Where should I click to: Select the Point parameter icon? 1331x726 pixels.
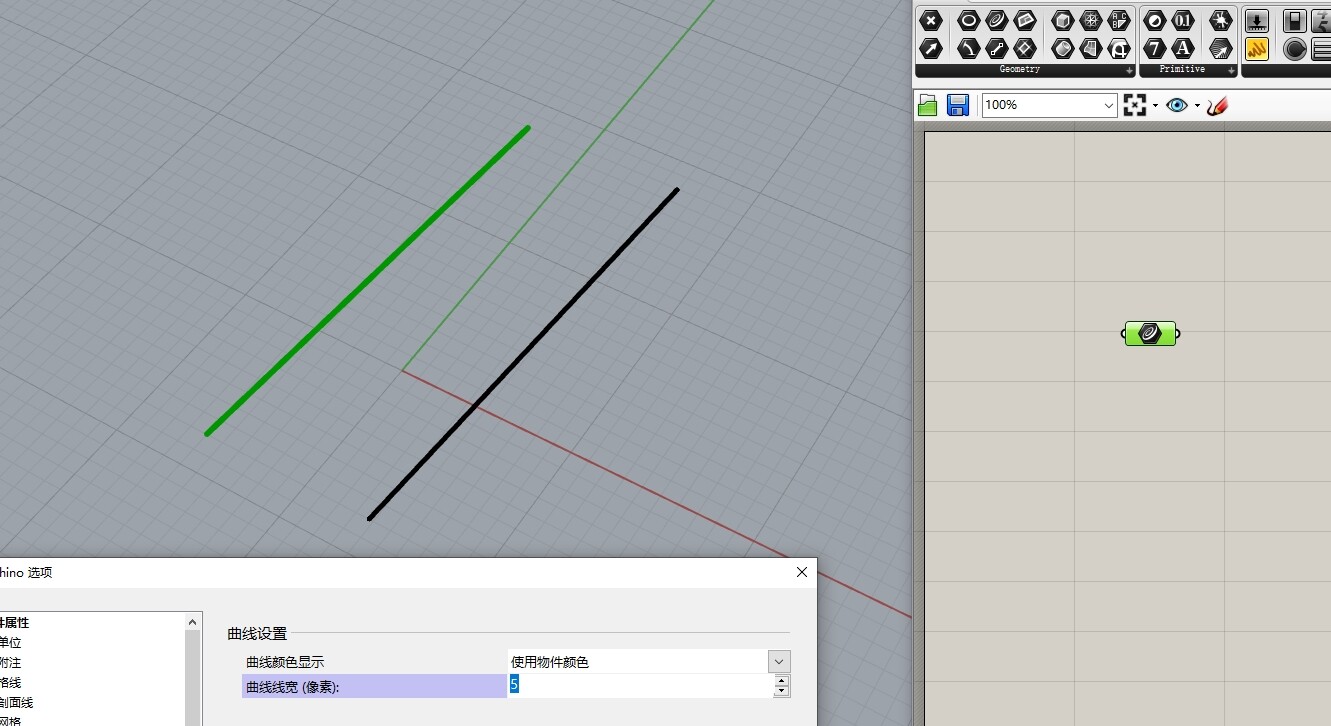point(931,21)
